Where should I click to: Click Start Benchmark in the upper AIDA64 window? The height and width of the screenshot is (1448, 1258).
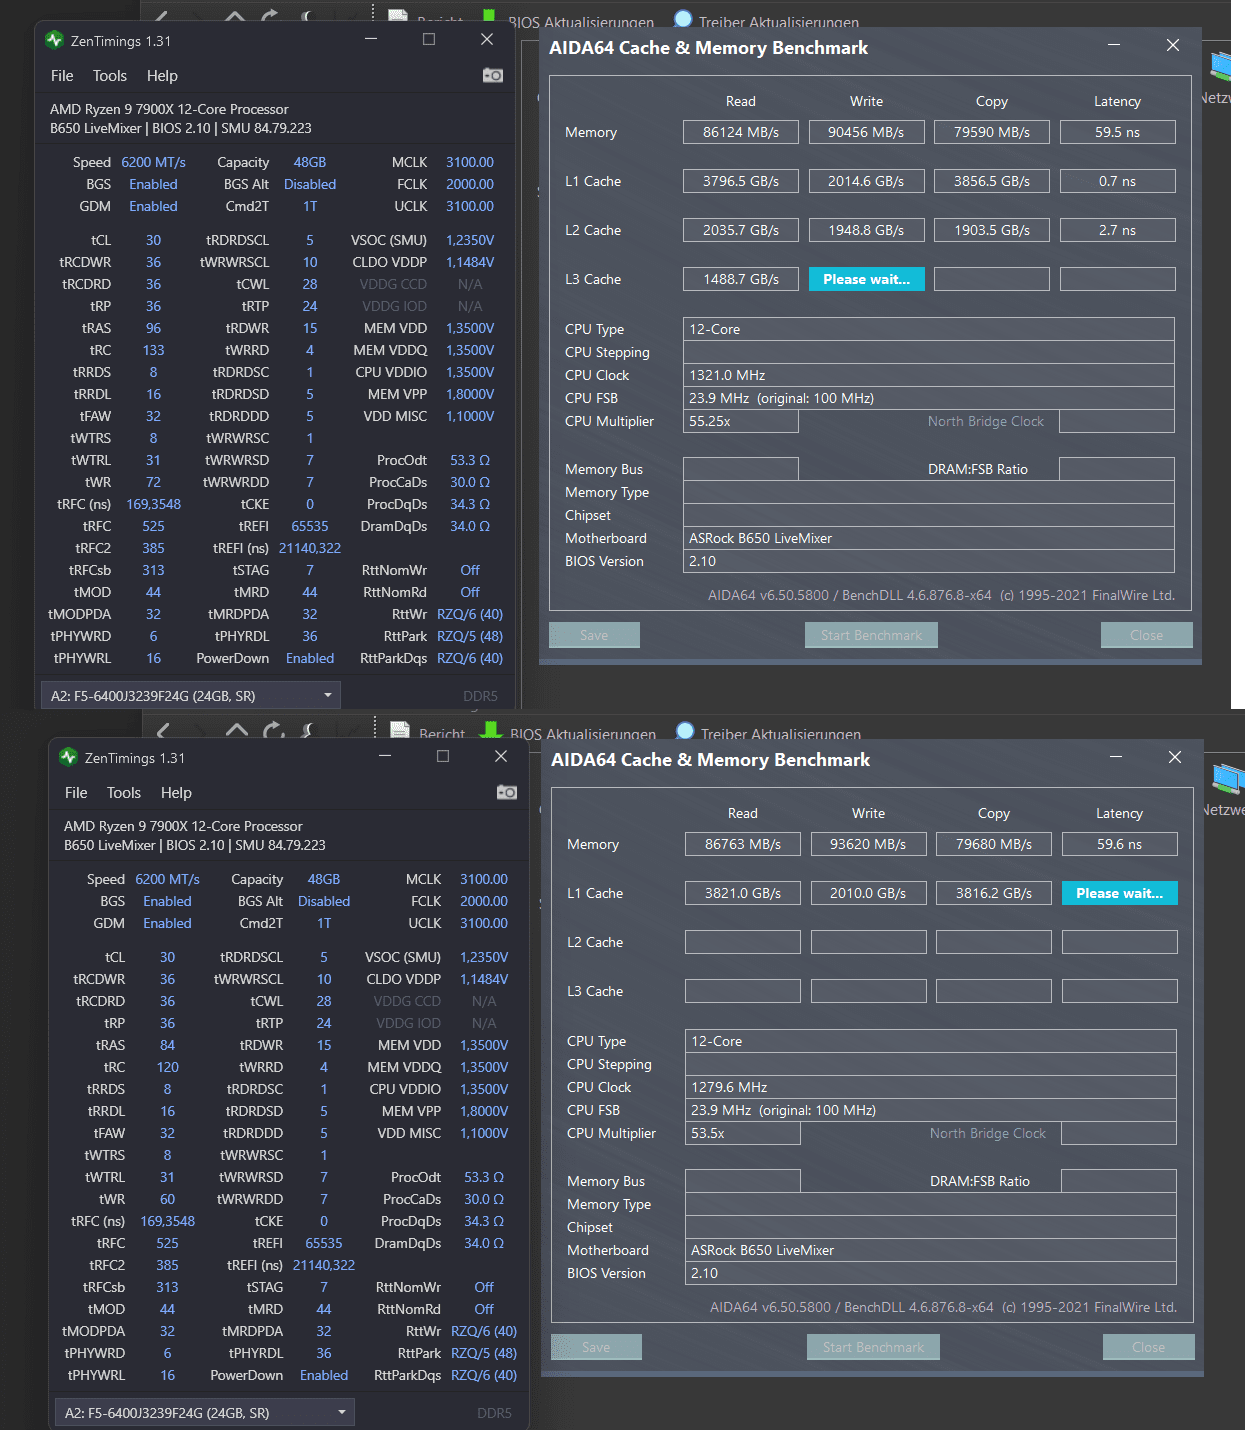click(872, 635)
